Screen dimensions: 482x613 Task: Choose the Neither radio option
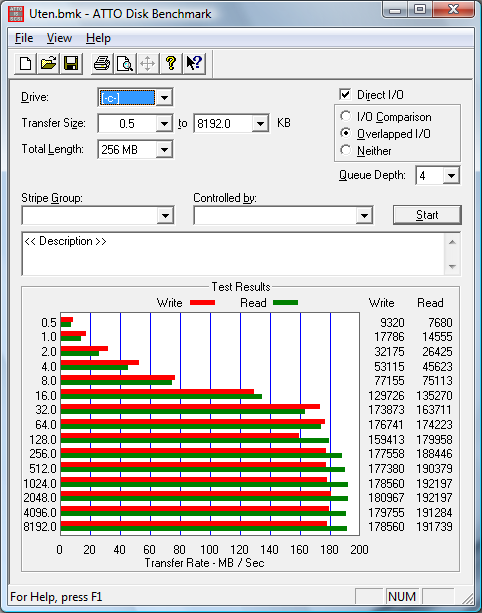[x=346, y=150]
